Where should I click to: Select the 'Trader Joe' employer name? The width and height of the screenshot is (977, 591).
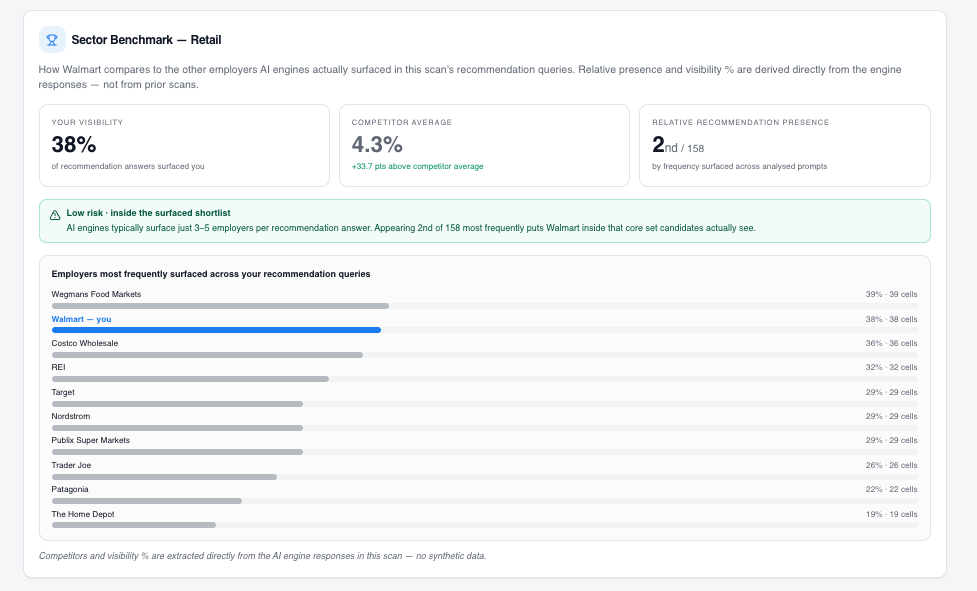coord(72,465)
